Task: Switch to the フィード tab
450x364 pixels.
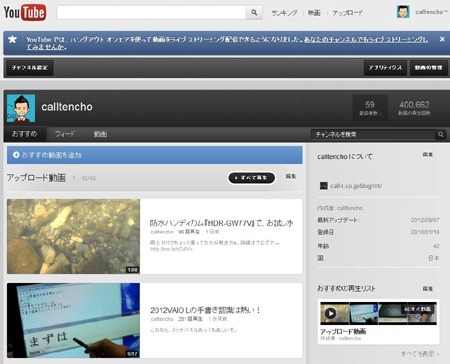Action: click(65, 134)
